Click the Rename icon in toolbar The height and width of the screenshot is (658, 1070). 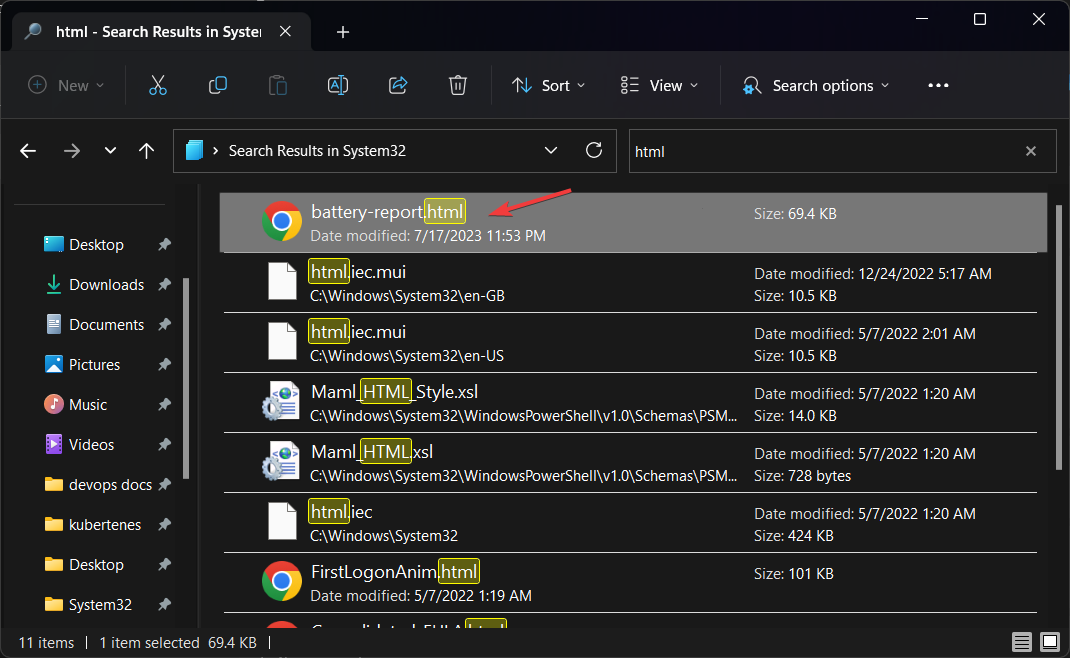[x=338, y=86]
